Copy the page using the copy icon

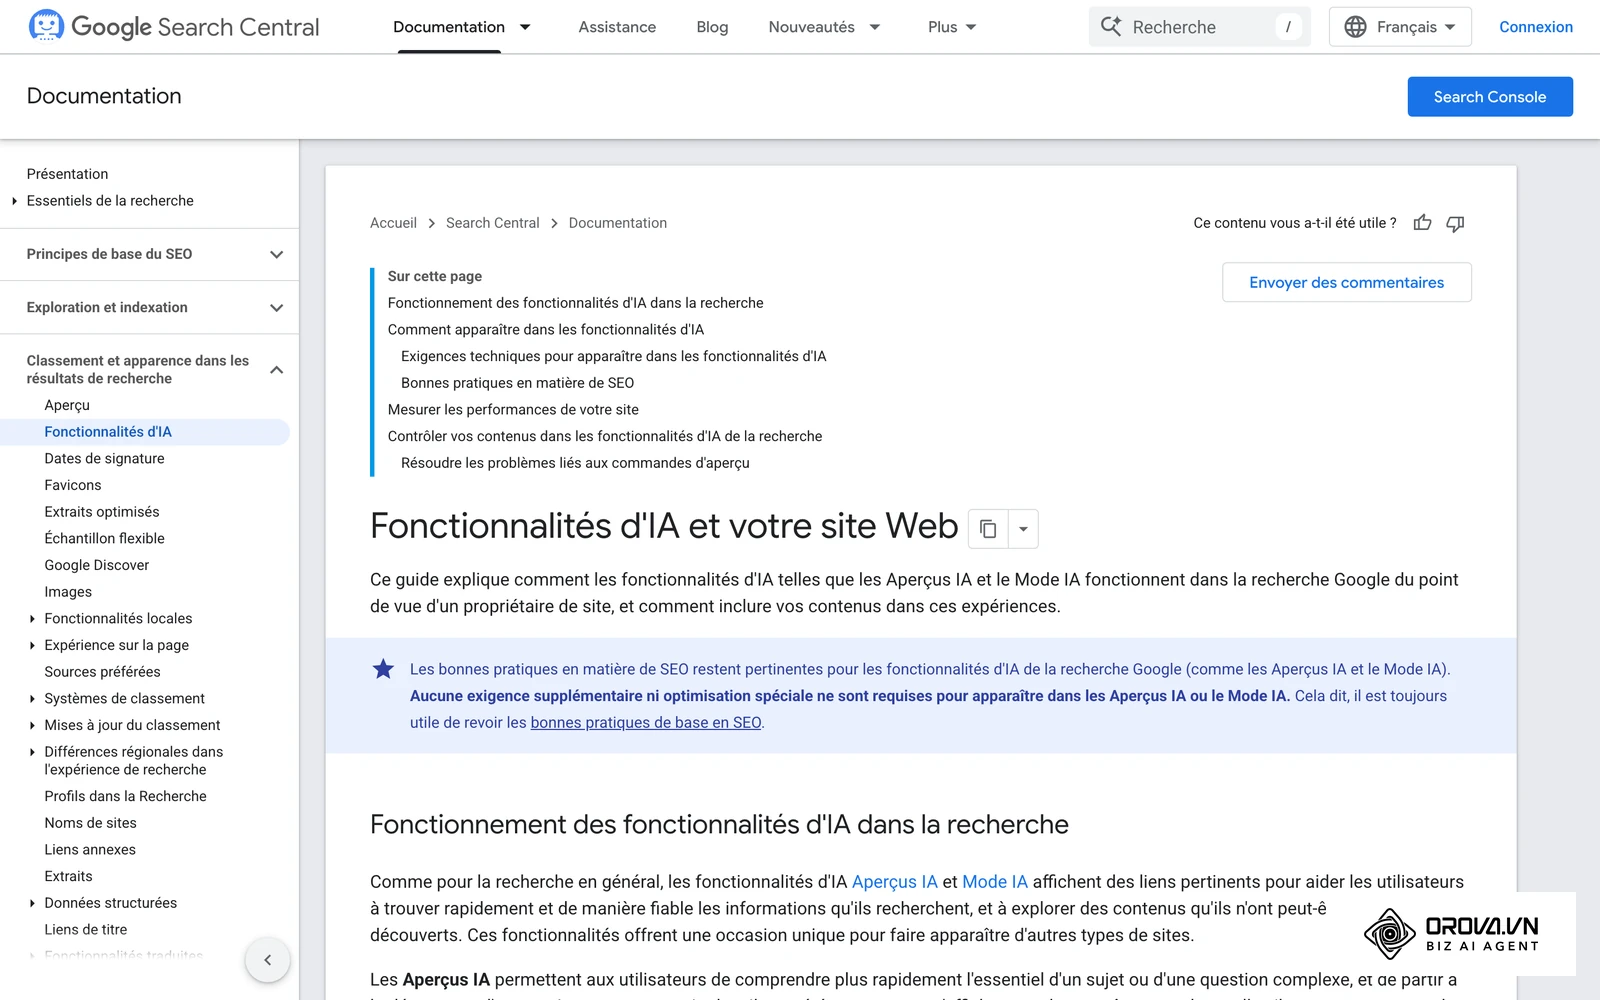988,529
